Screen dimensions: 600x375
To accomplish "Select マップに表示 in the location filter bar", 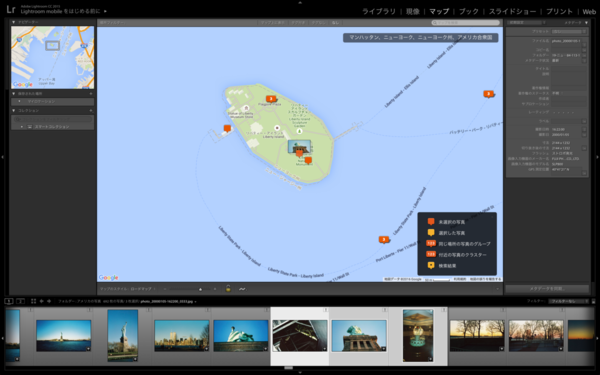I will pos(272,23).
